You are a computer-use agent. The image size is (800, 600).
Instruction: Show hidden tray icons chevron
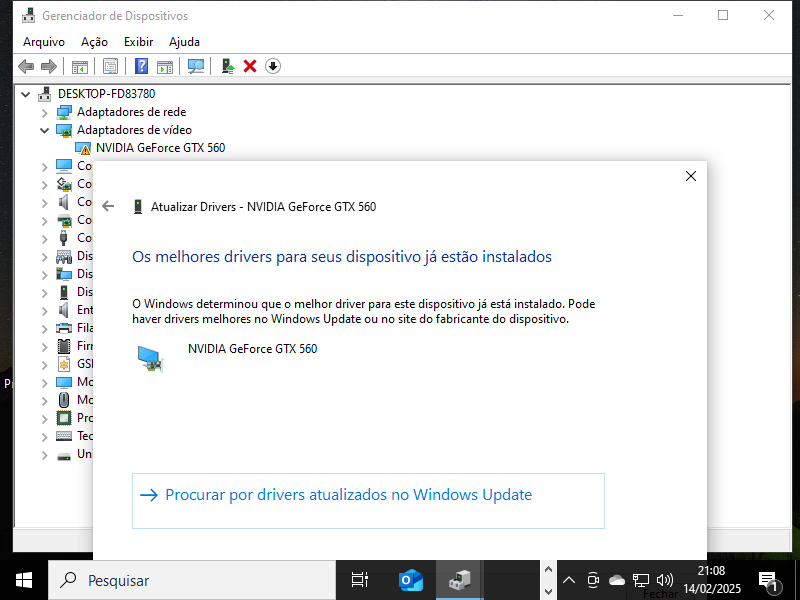coord(569,580)
